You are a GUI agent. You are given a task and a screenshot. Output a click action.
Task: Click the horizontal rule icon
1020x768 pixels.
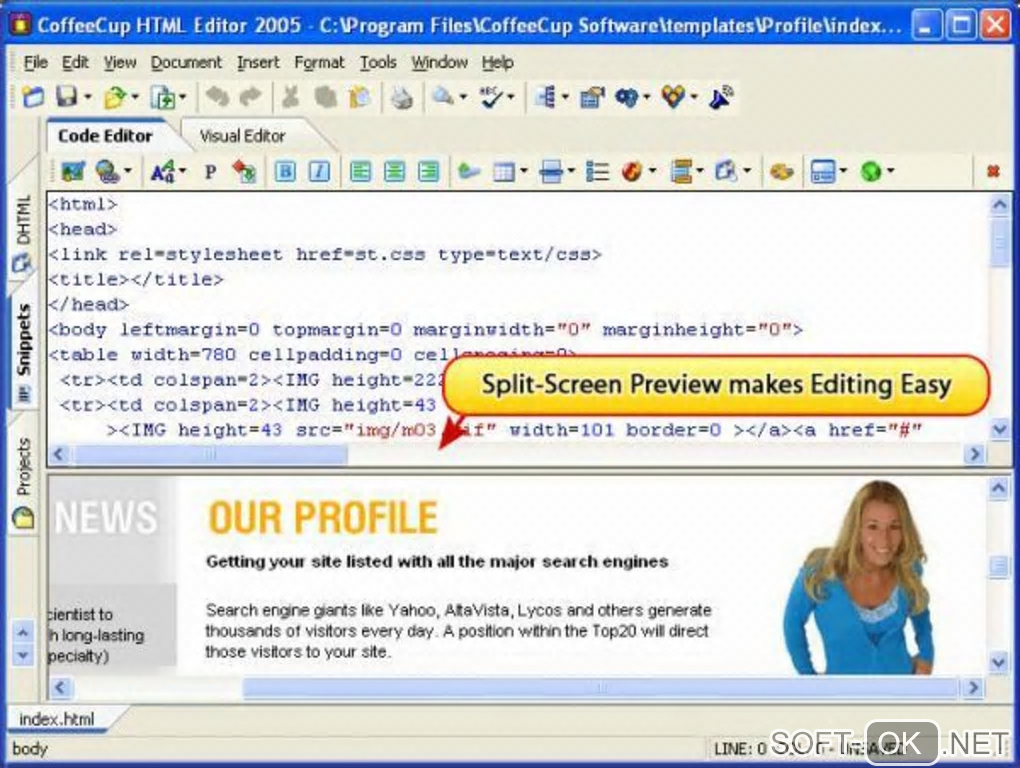coord(551,172)
